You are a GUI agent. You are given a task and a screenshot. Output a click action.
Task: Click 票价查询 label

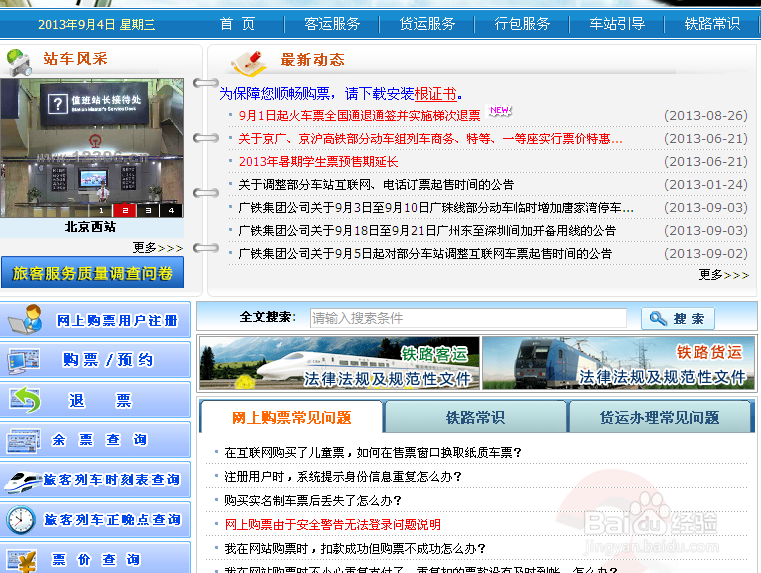click(x=96, y=559)
